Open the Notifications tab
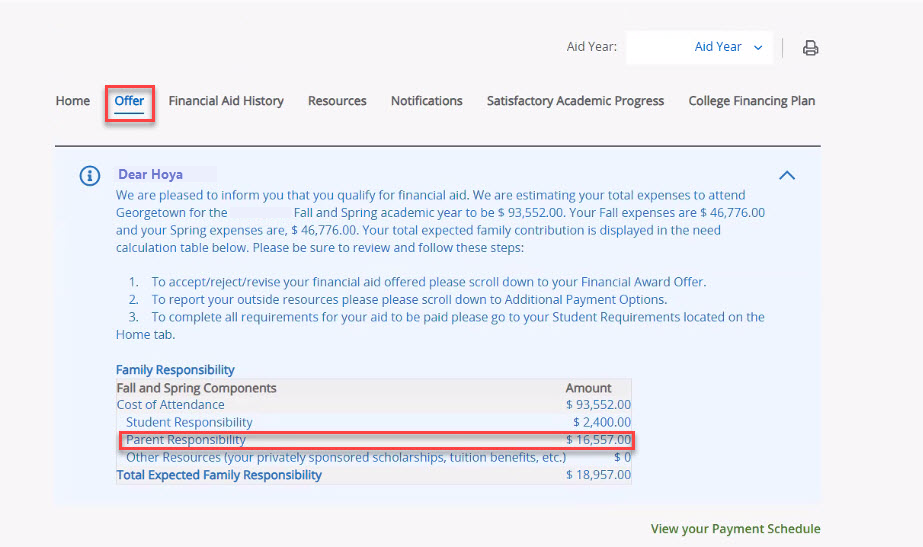 click(426, 101)
